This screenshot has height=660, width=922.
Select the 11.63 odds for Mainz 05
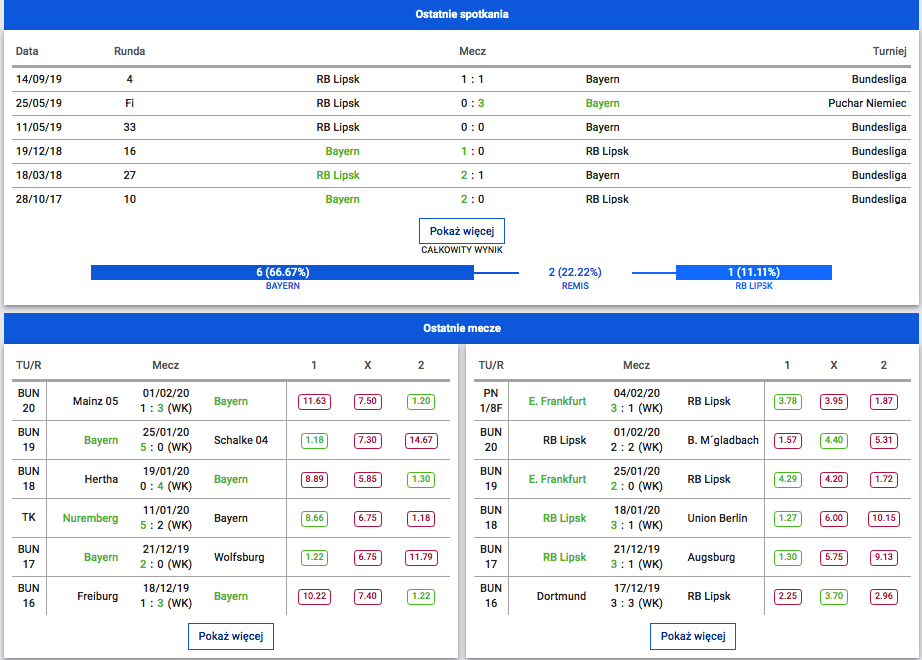tap(314, 401)
